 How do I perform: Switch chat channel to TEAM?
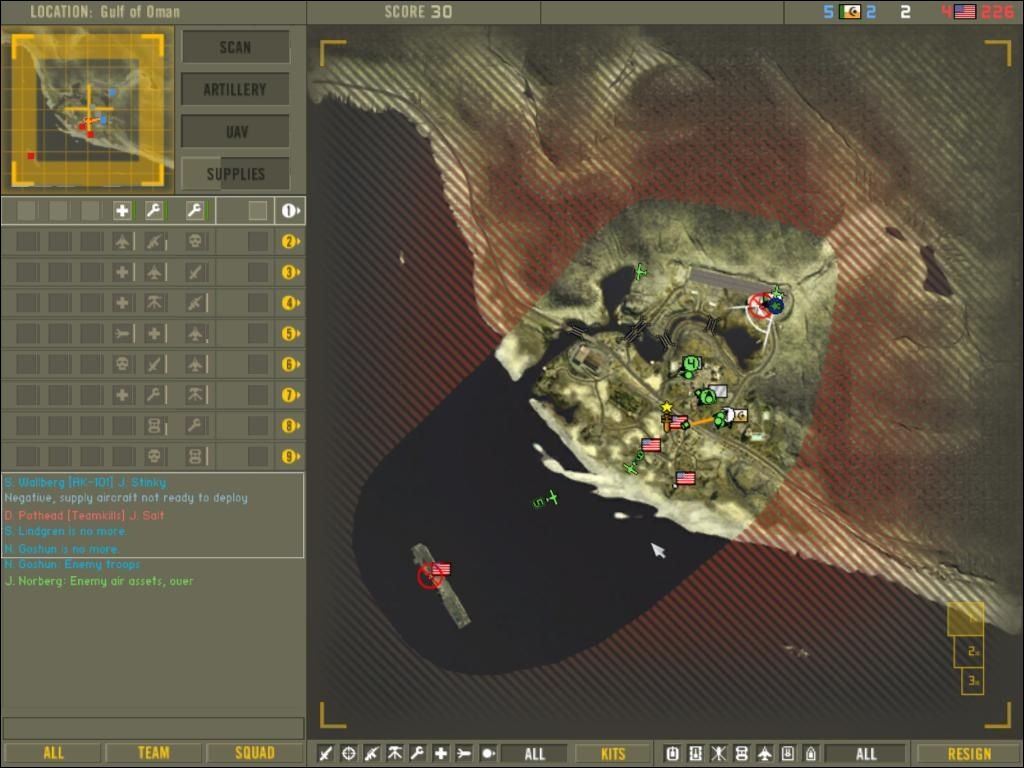pos(153,753)
